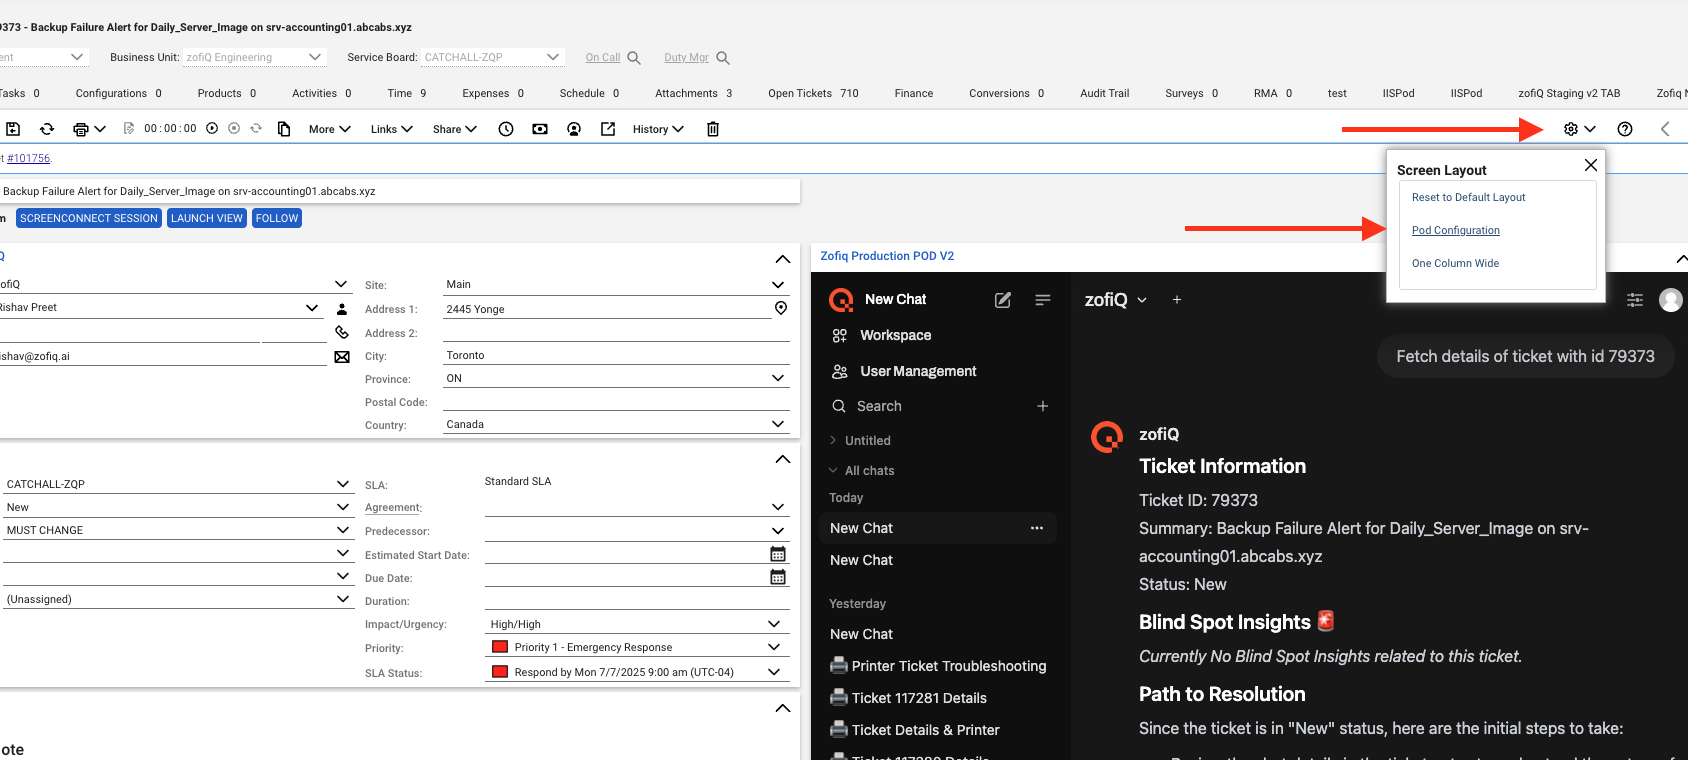The height and width of the screenshot is (760, 1688).
Task: Open the Service Board dropdown at top
Action: (492, 58)
